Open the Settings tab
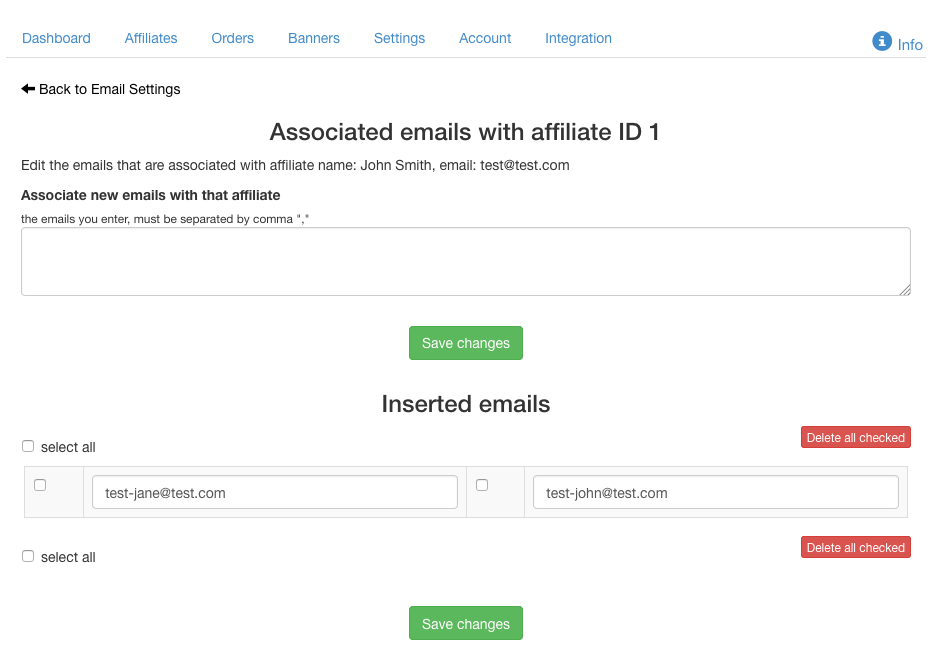The height and width of the screenshot is (668, 936). click(399, 38)
